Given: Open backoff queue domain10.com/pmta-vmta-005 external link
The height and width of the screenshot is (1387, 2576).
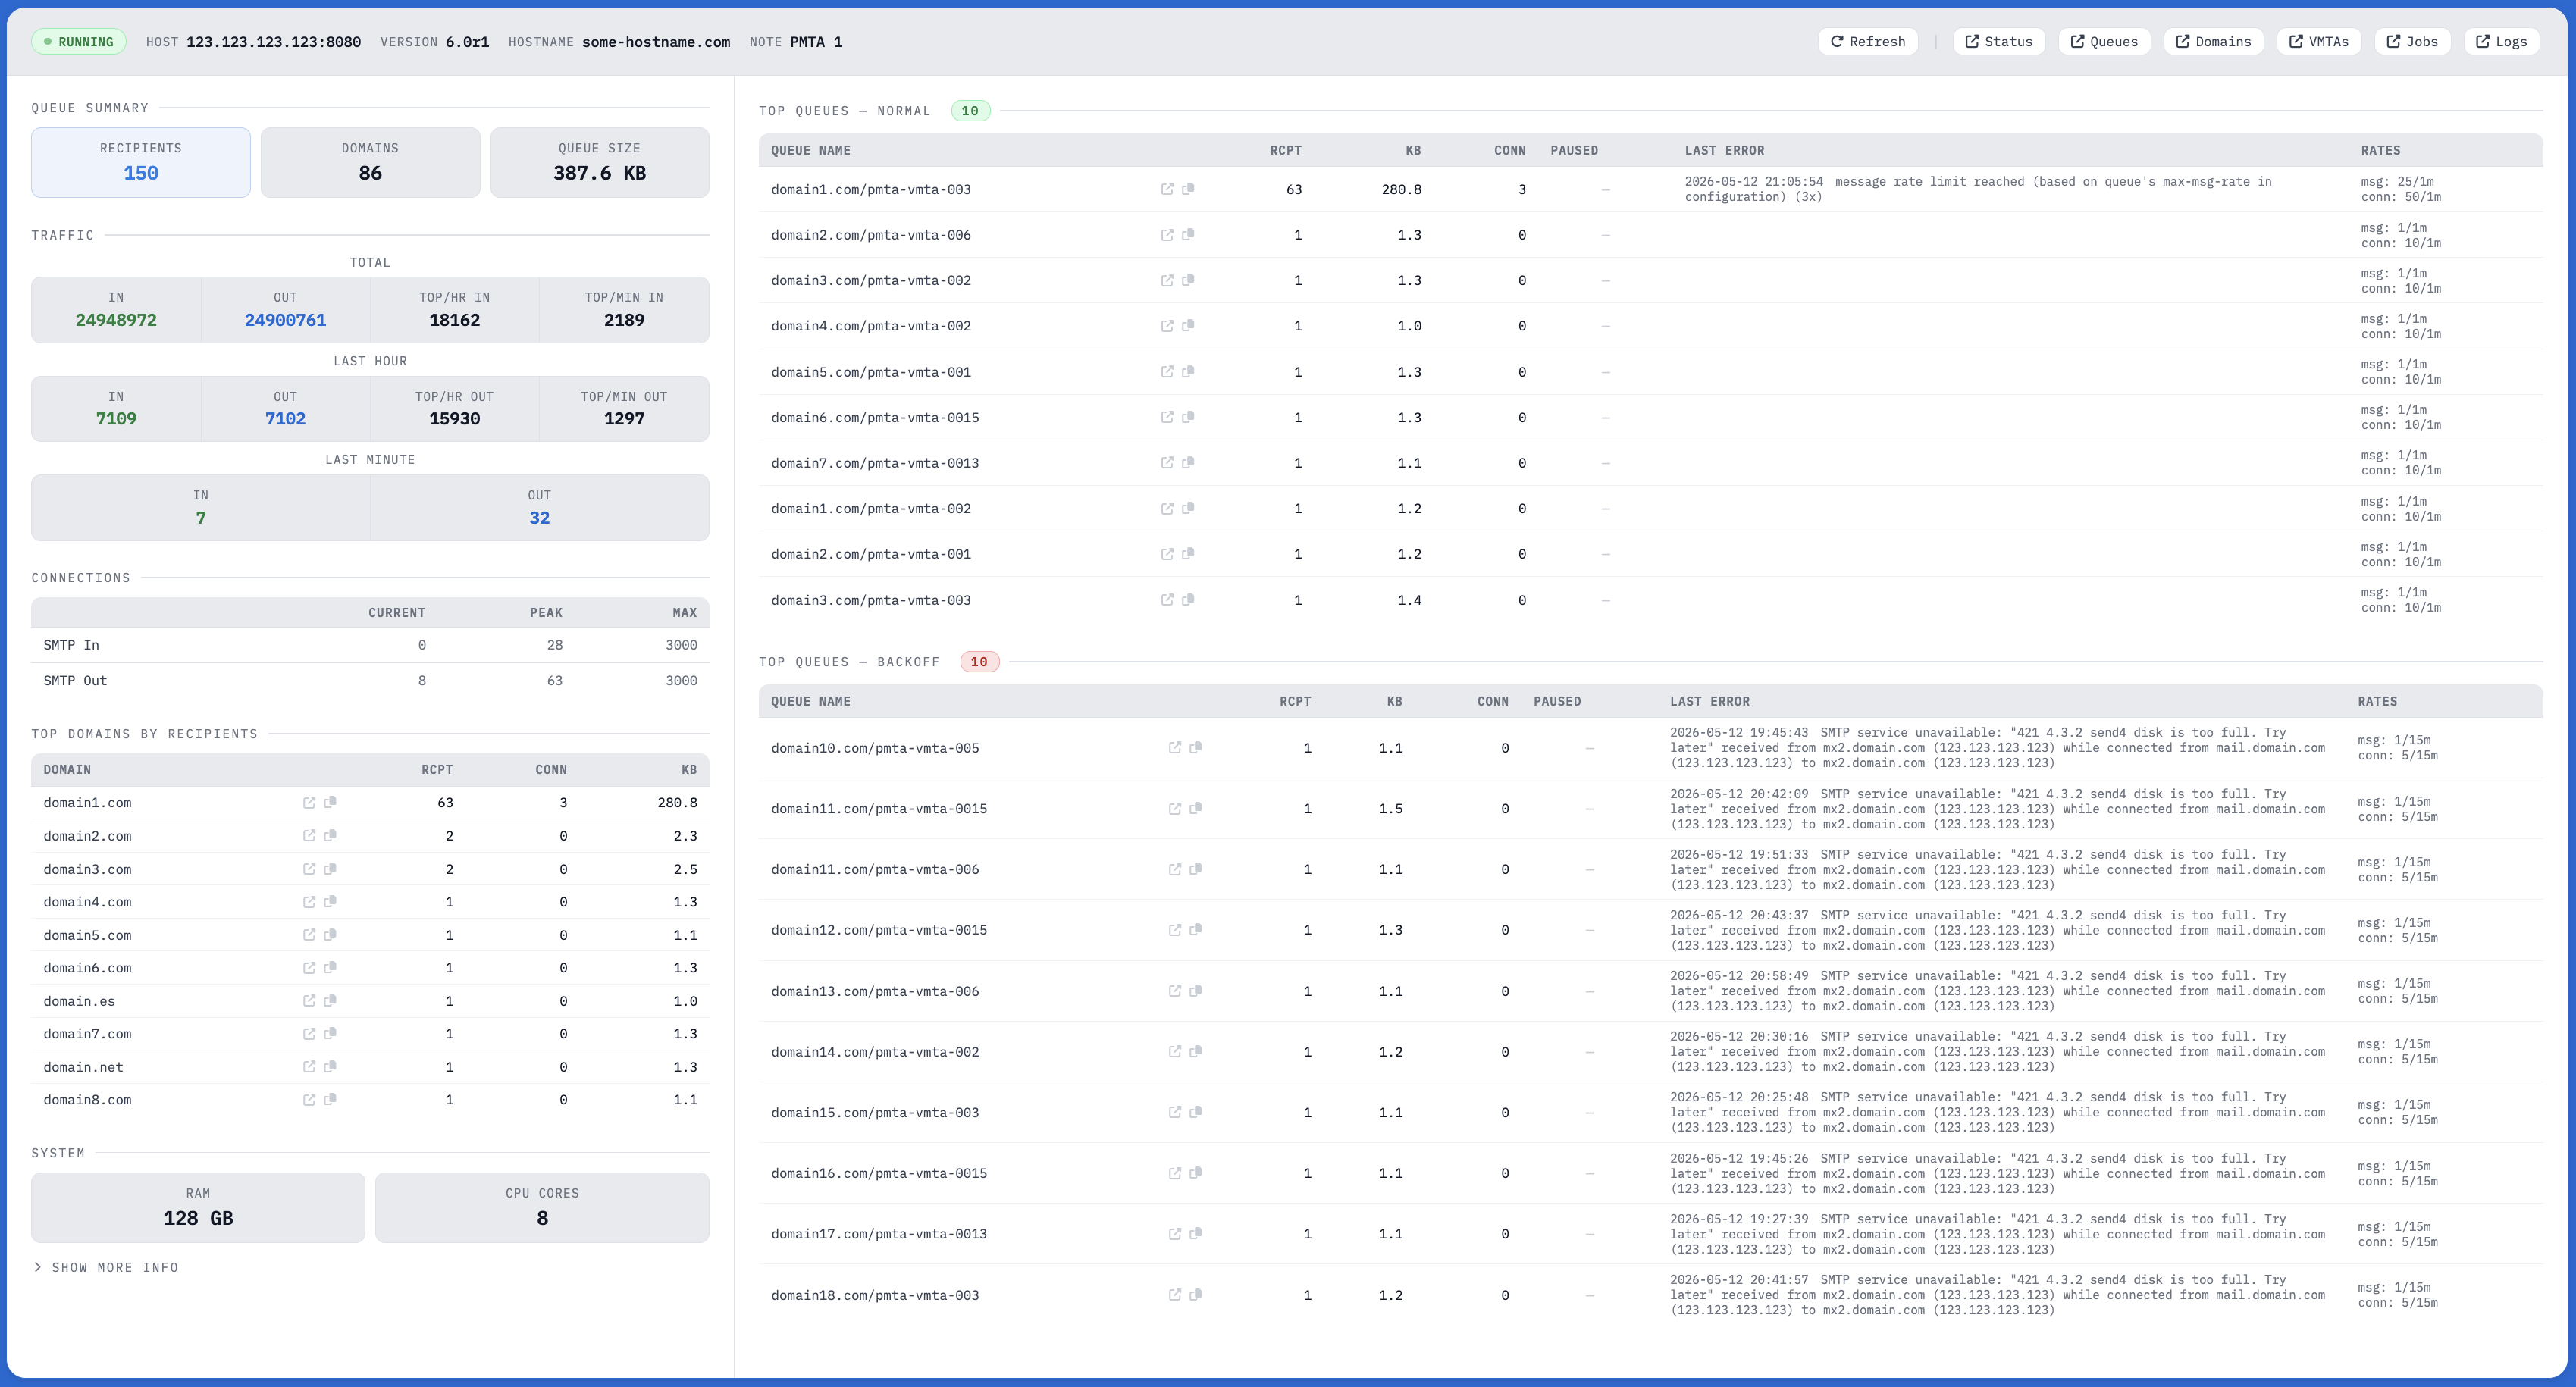Looking at the screenshot, I should pos(1175,748).
